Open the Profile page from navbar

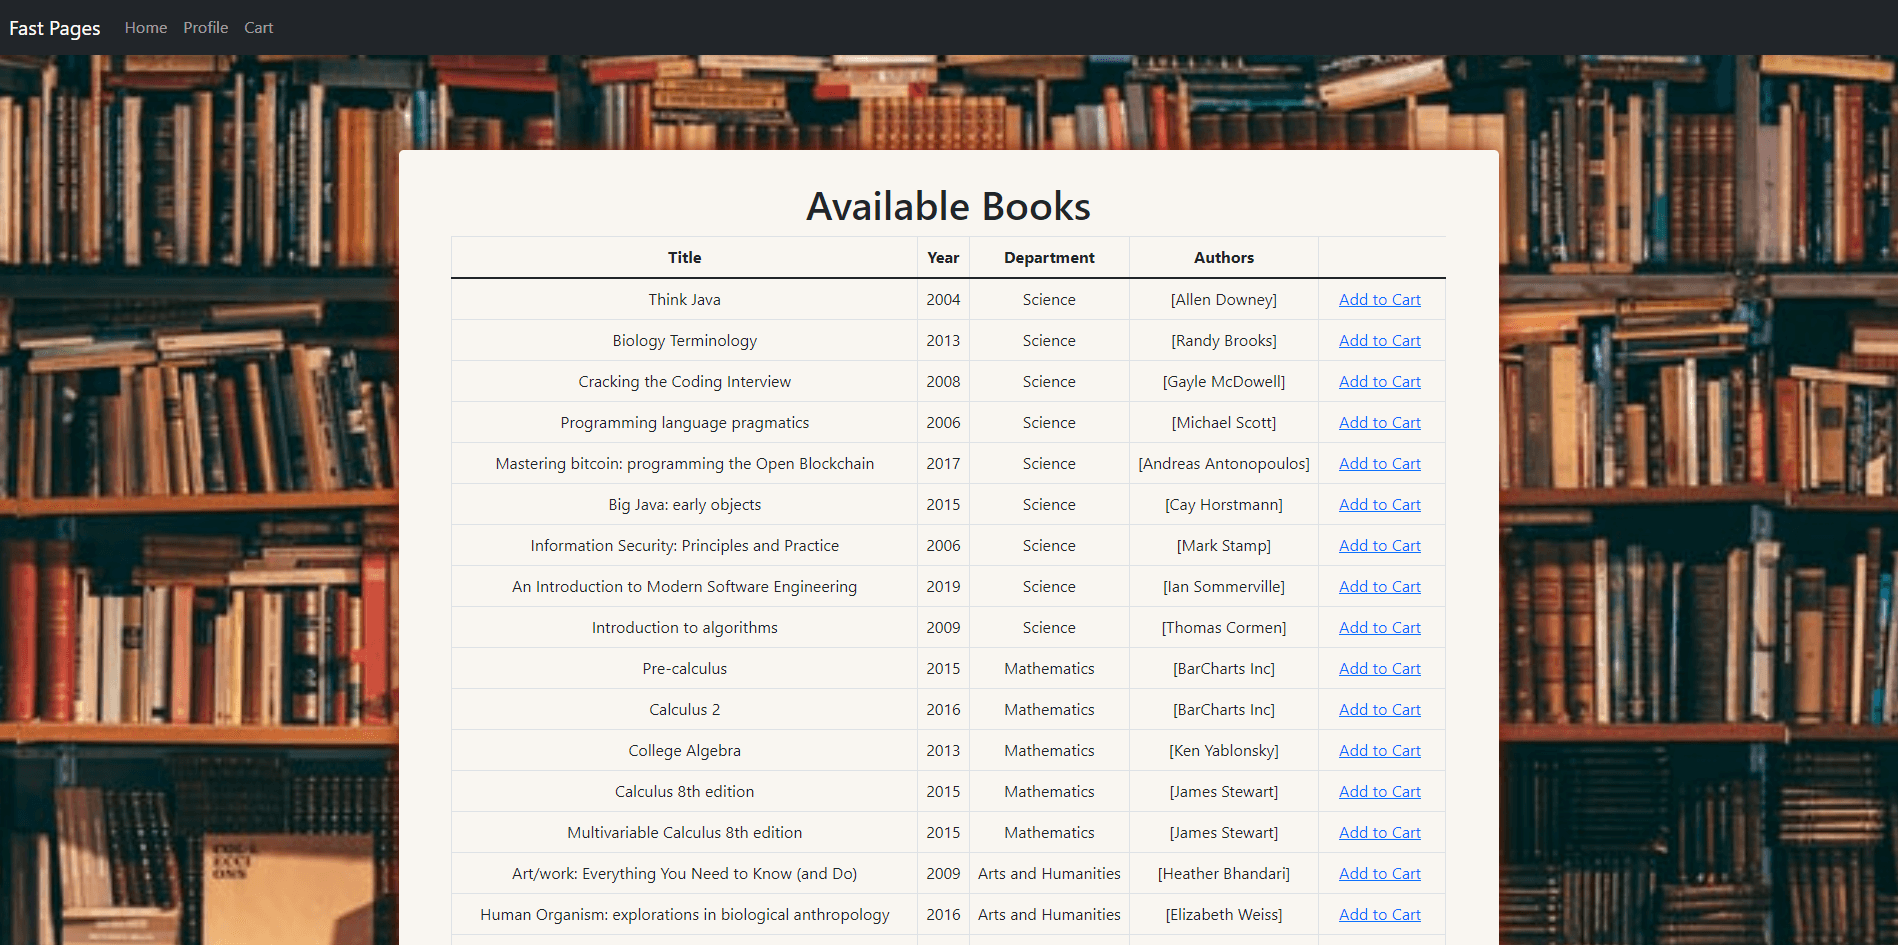(205, 27)
